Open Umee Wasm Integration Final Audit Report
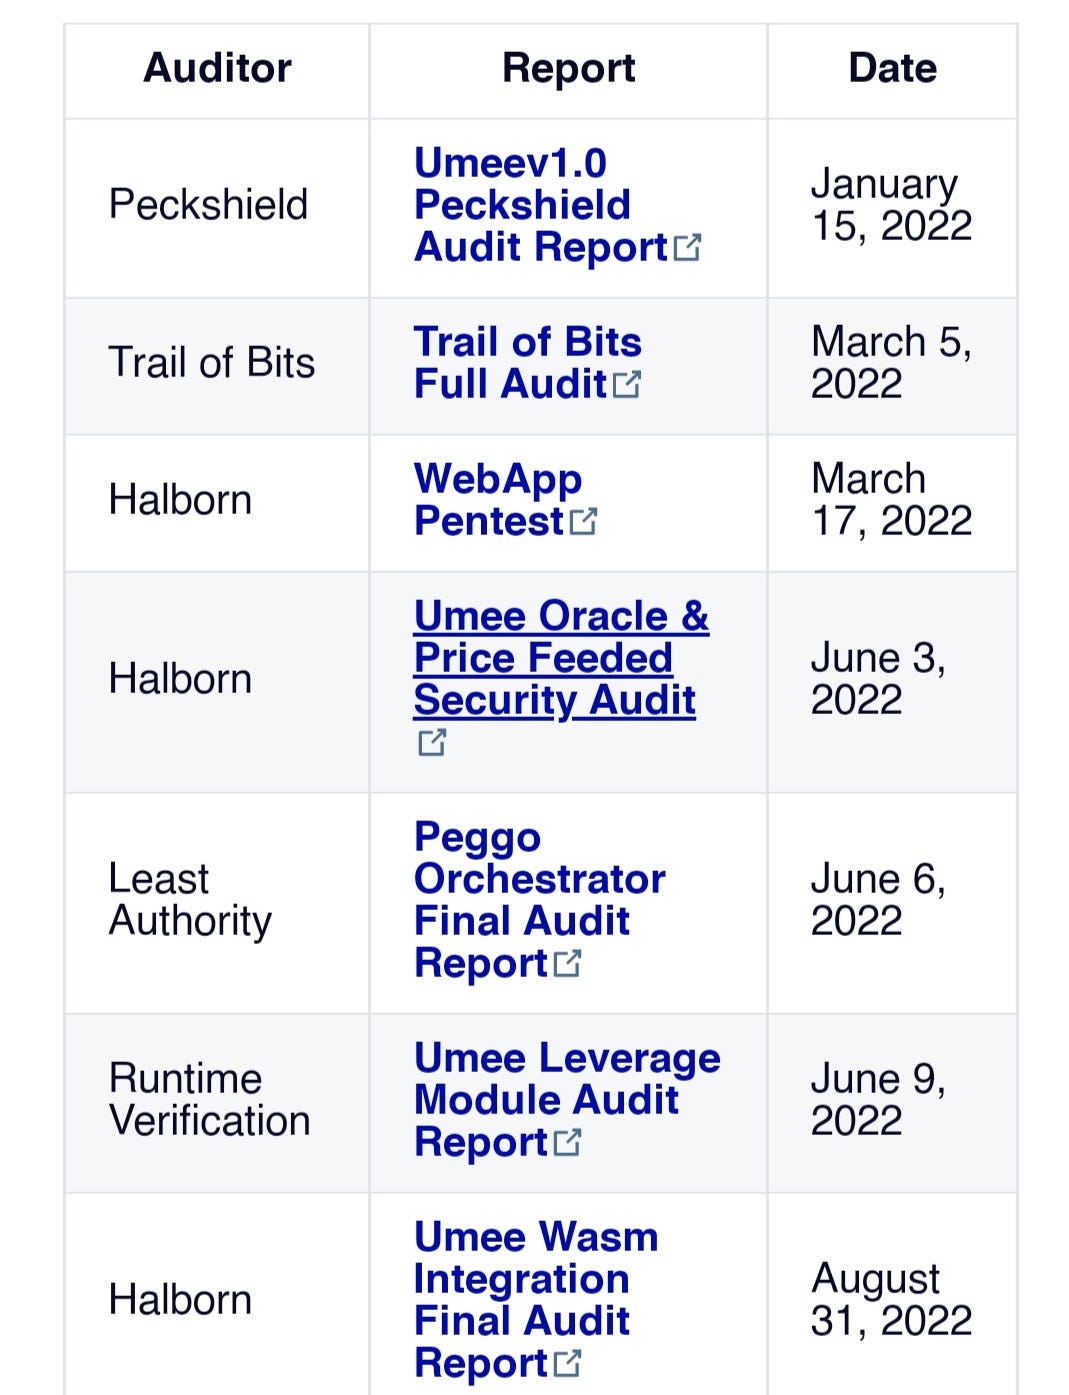Screen dimensions: 1069x1395 (x=536, y=1300)
